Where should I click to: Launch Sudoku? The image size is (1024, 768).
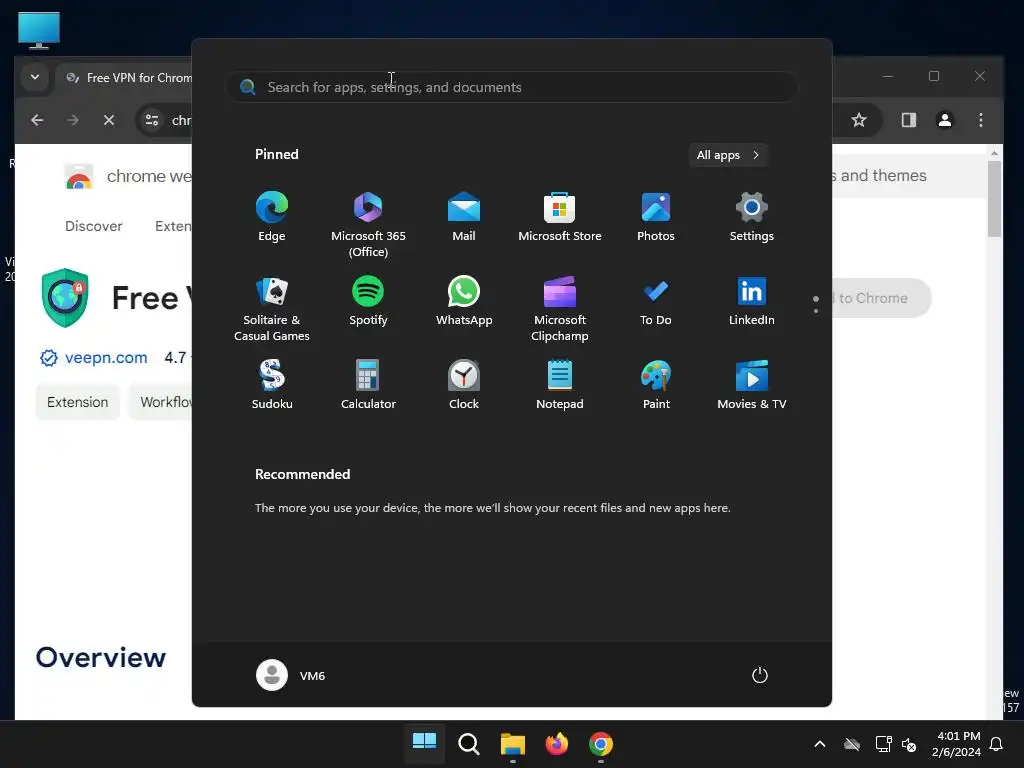[272, 385]
